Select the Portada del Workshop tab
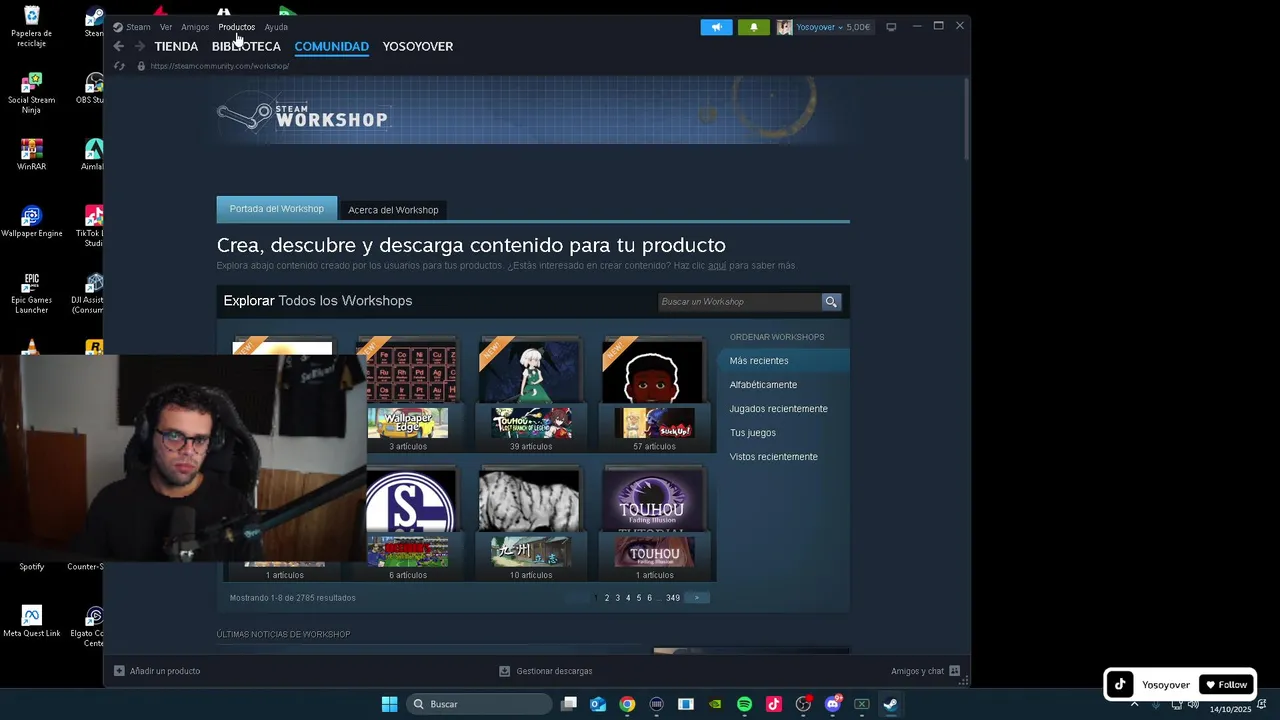 pos(277,209)
